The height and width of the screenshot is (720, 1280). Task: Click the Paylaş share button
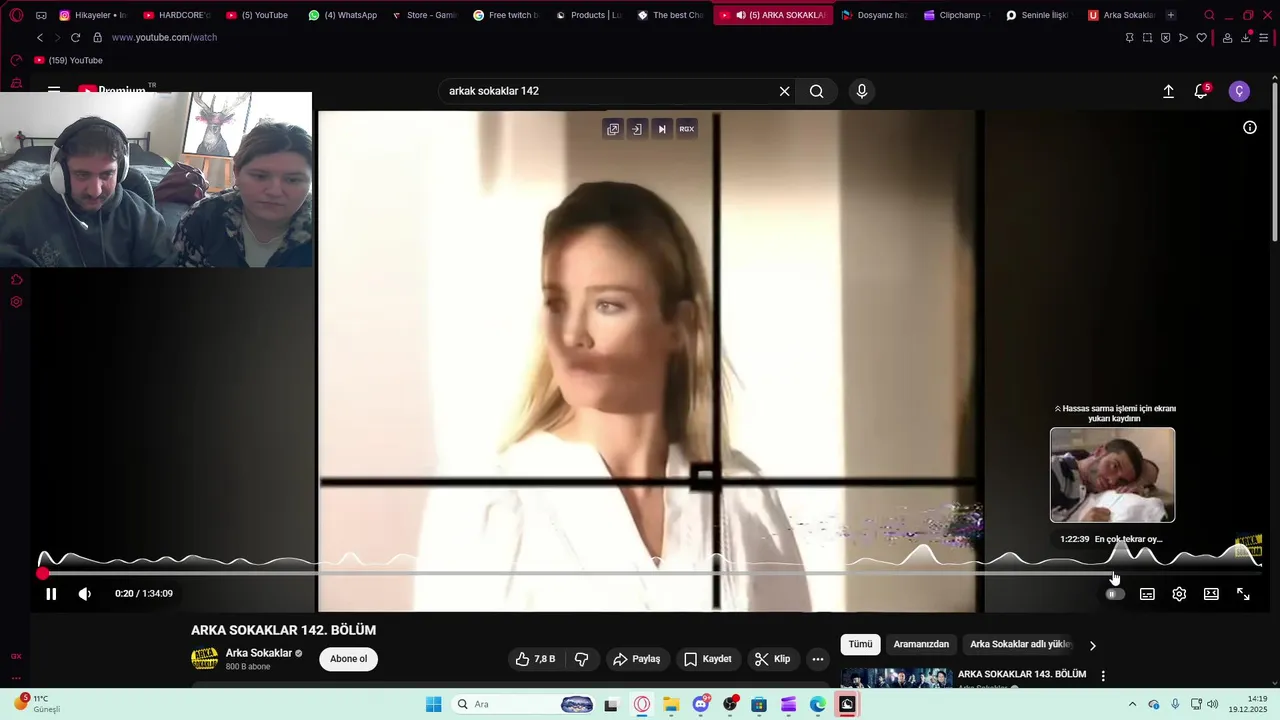(x=636, y=659)
